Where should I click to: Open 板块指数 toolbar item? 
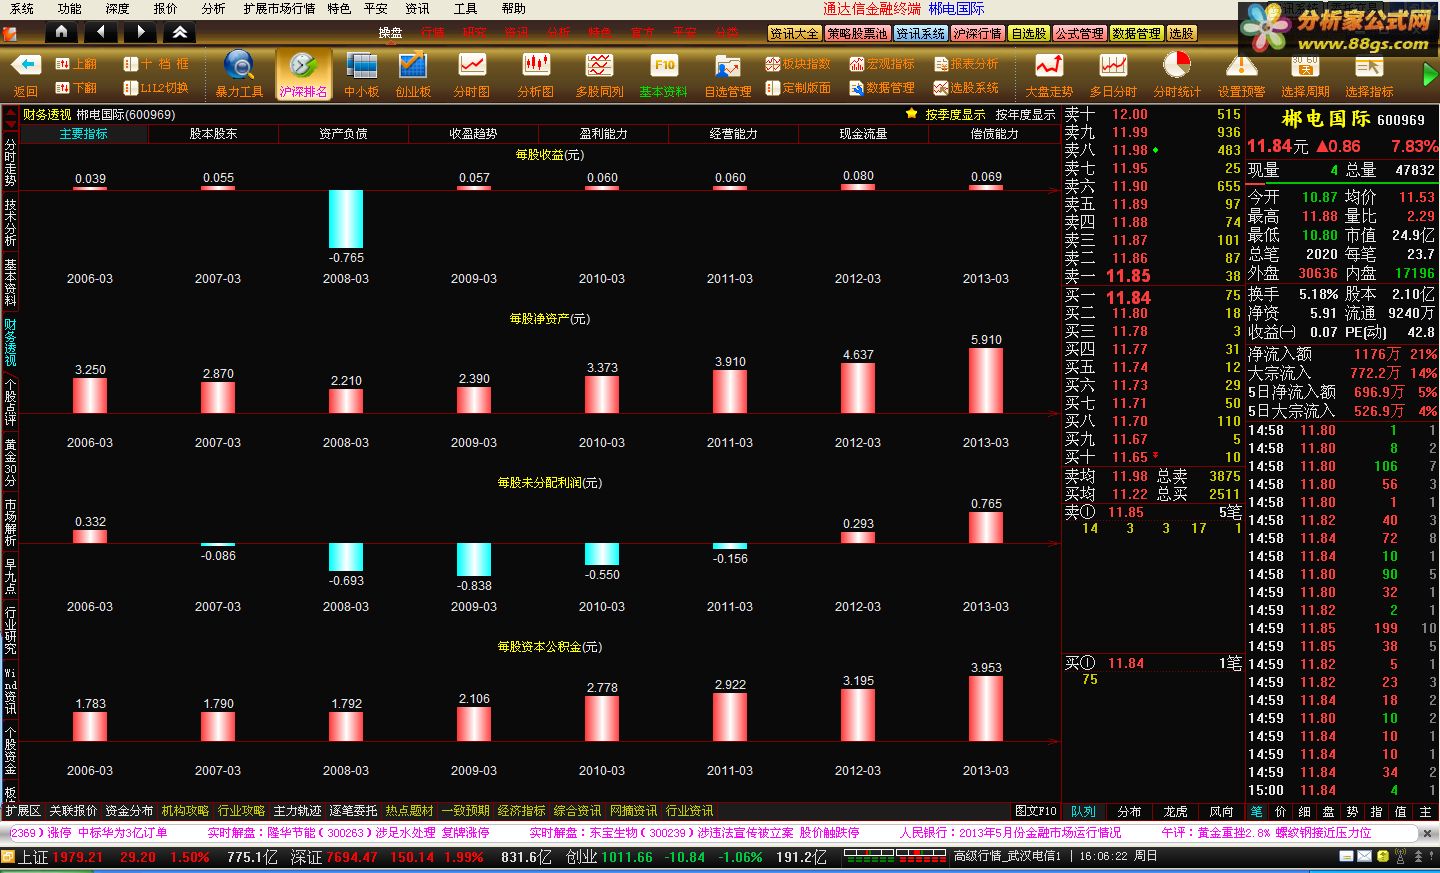(798, 63)
